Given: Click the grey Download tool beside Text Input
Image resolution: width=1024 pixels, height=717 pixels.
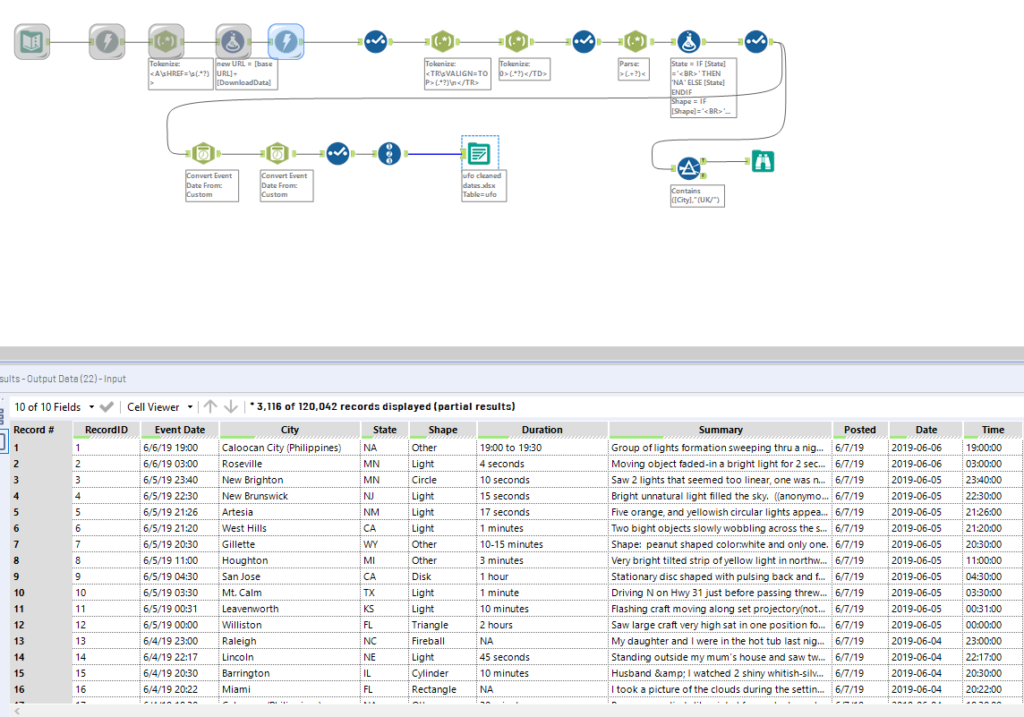Looking at the screenshot, I should [x=107, y=42].
